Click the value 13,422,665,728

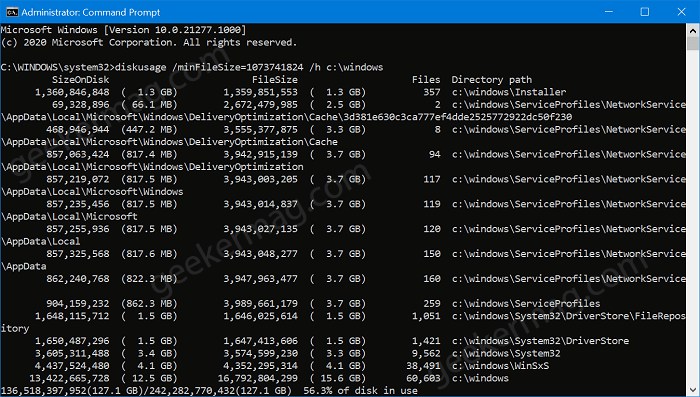pos(69,379)
